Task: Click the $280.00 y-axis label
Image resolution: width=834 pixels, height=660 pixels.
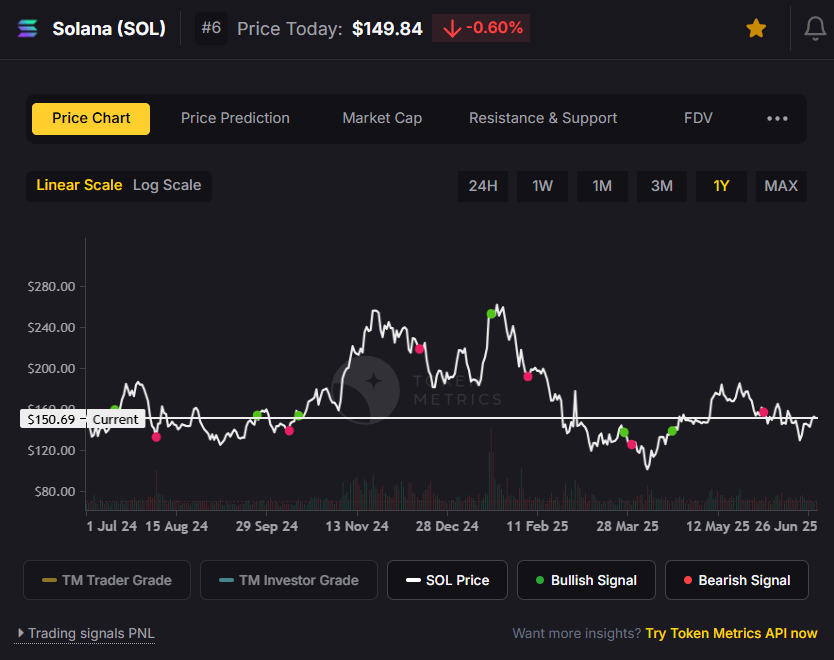Action: click(x=52, y=287)
